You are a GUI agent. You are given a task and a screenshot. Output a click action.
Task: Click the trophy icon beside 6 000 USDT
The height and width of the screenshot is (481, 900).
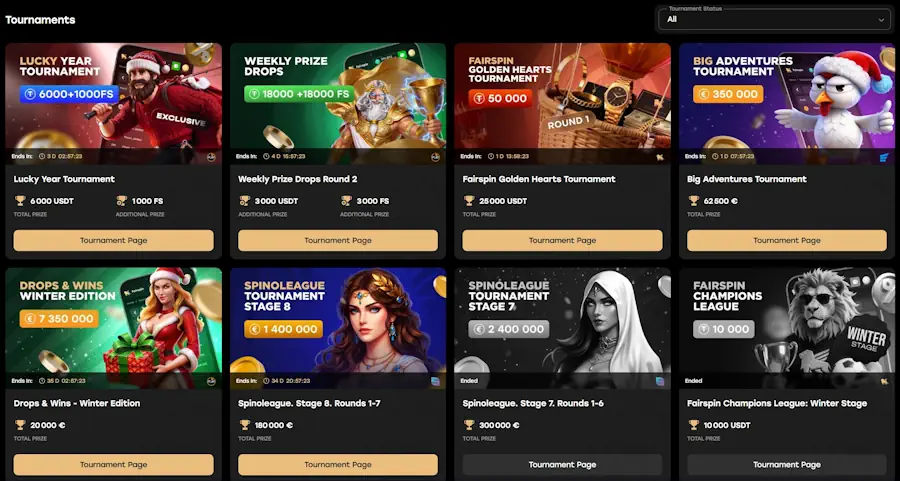tap(20, 201)
